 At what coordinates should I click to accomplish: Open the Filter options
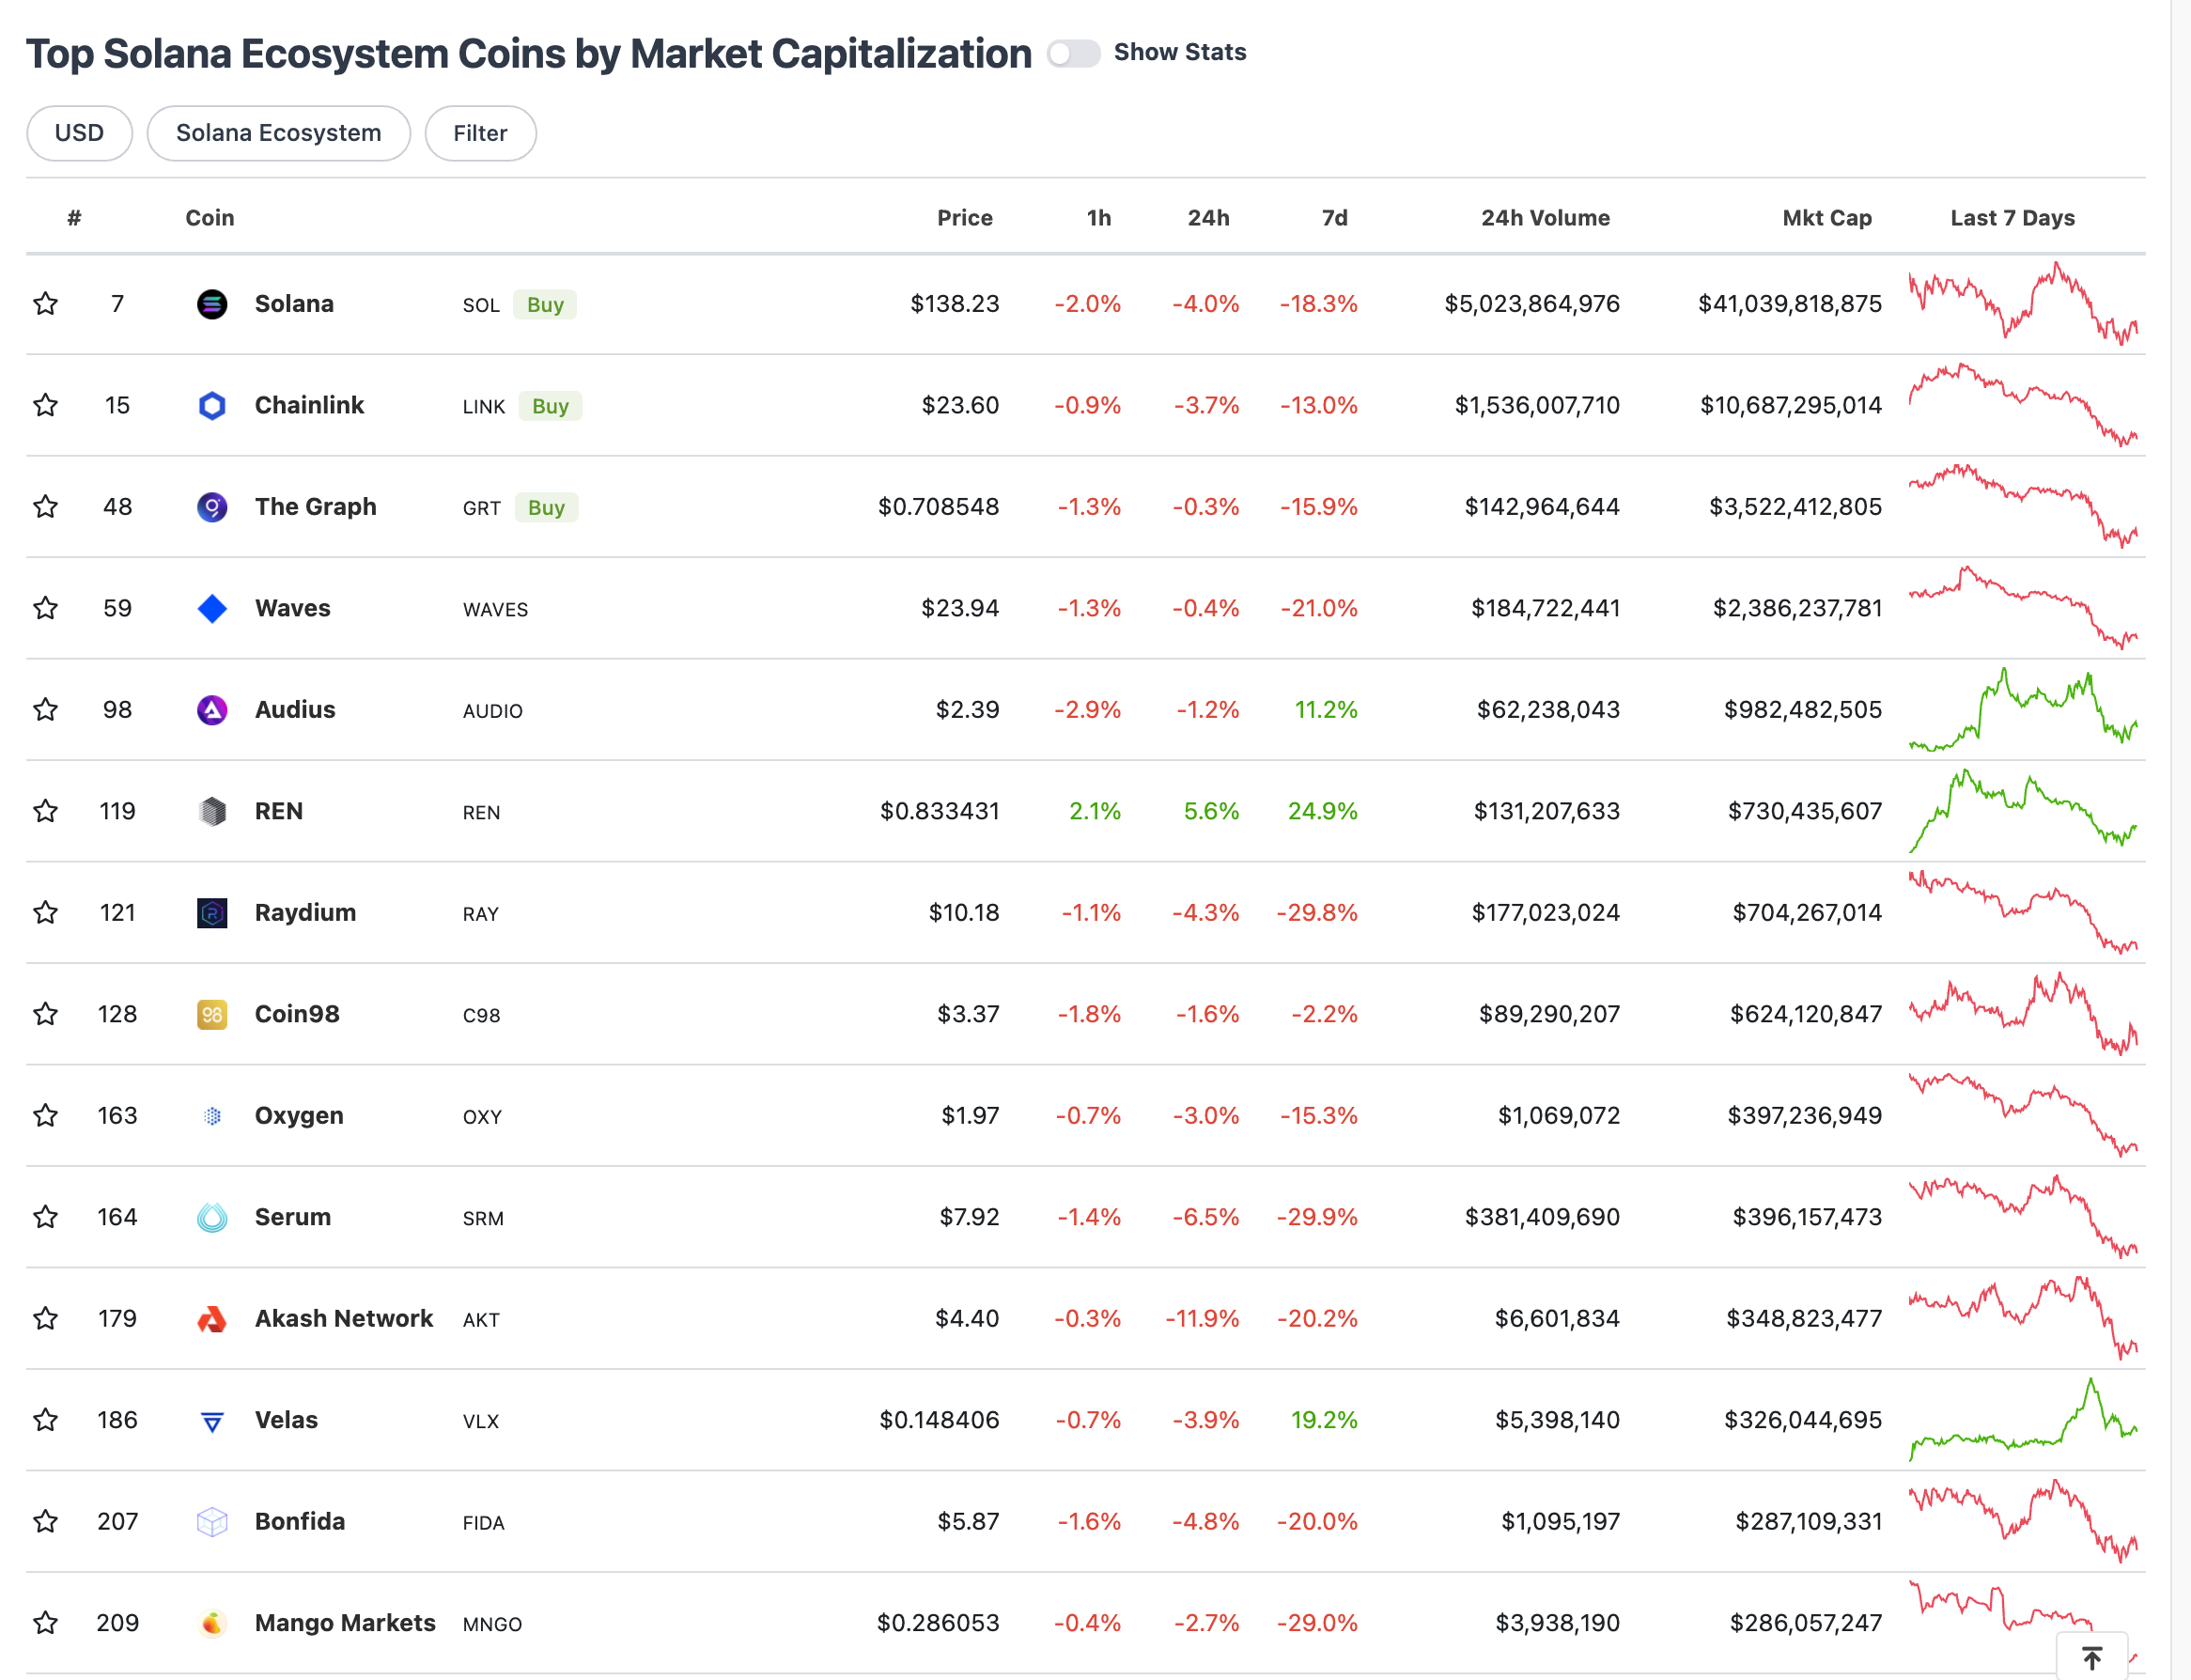pos(480,133)
